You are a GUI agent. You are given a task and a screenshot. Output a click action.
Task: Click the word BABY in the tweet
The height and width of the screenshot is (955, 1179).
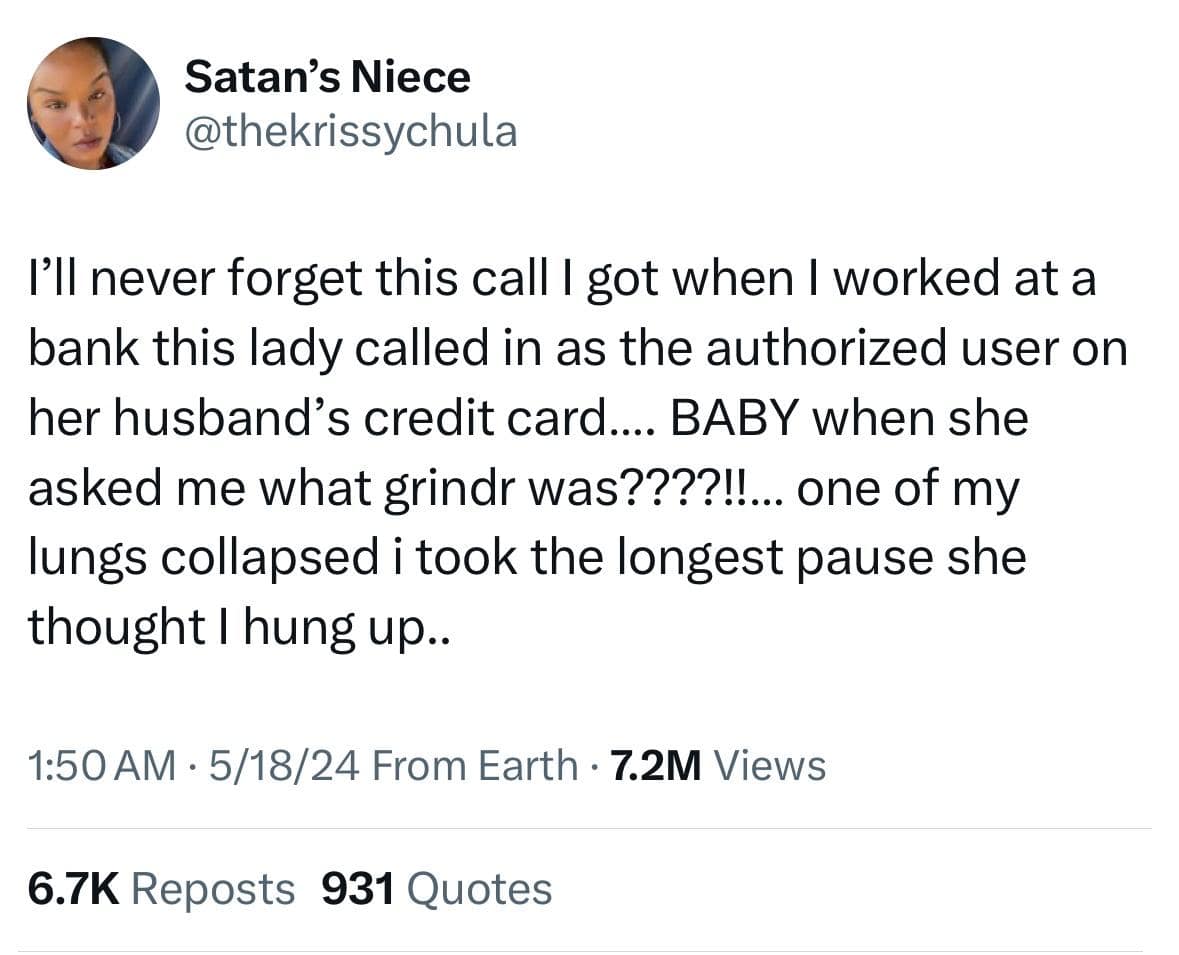(x=736, y=418)
